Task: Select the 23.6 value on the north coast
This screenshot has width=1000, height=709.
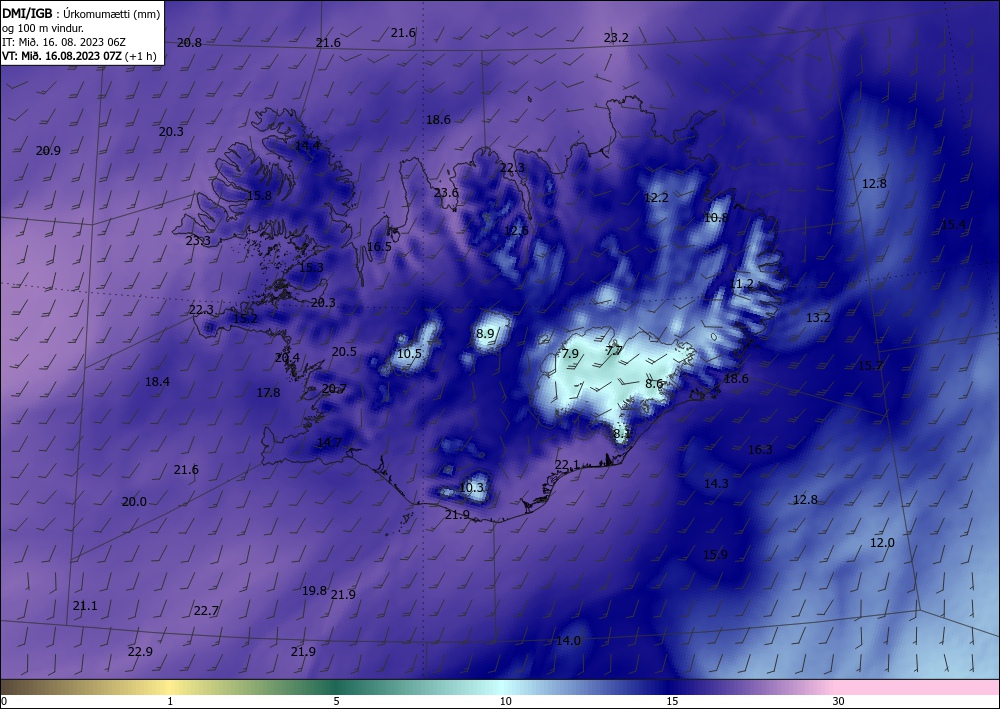Action: pyautogui.click(x=446, y=193)
